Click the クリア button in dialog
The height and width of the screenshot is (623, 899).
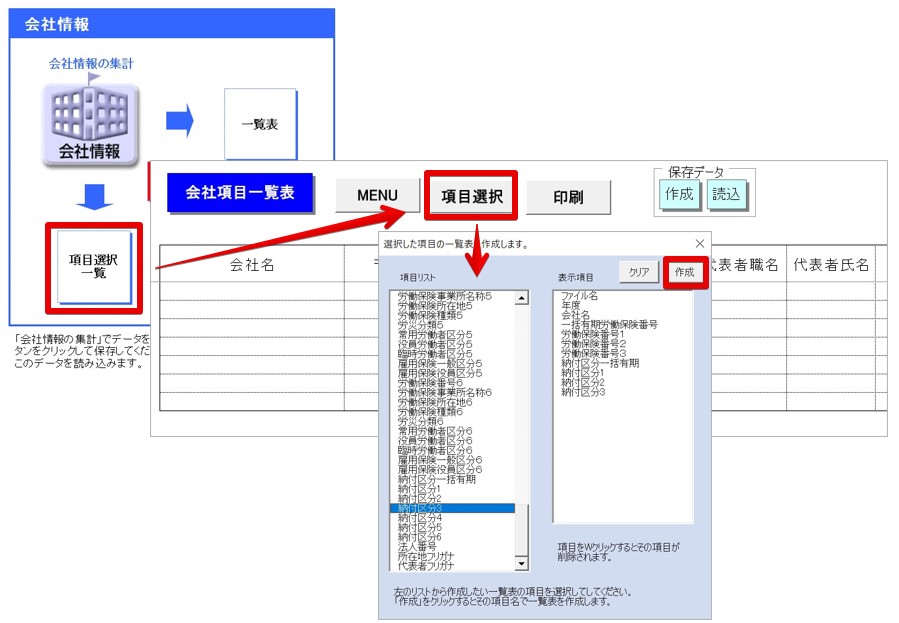[639, 272]
